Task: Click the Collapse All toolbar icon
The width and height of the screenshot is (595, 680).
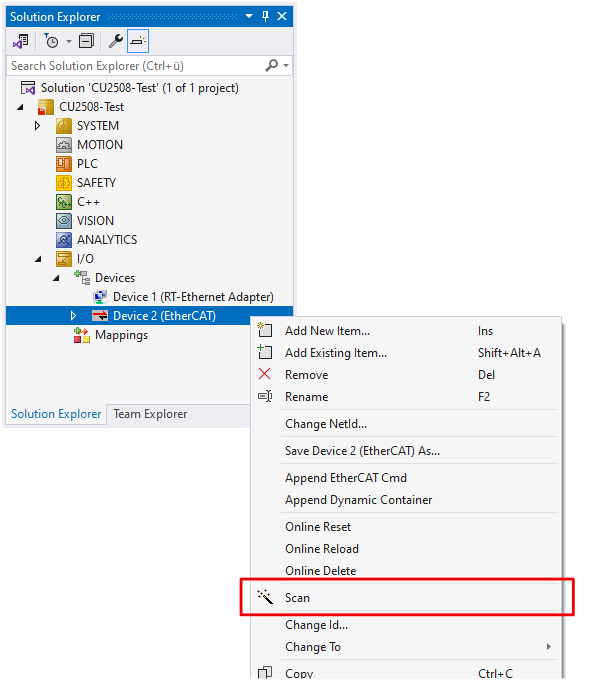Action: [86, 41]
